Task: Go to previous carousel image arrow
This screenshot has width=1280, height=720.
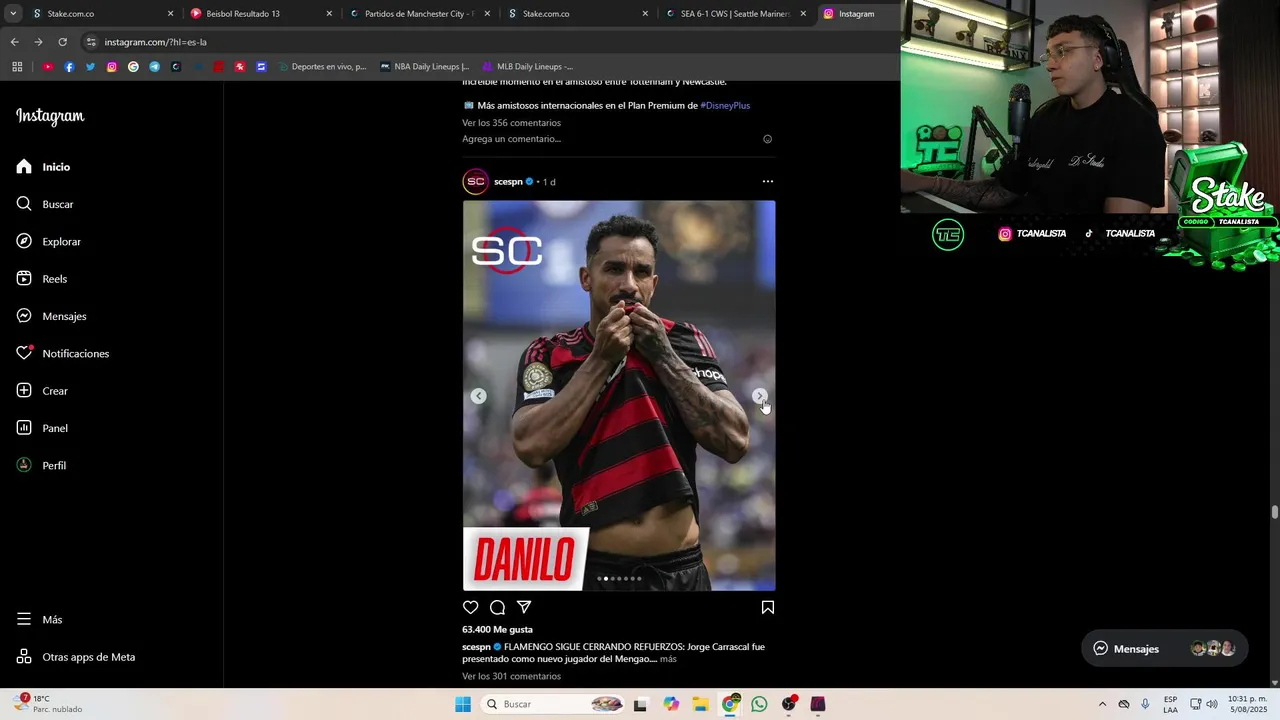Action: [x=479, y=396]
